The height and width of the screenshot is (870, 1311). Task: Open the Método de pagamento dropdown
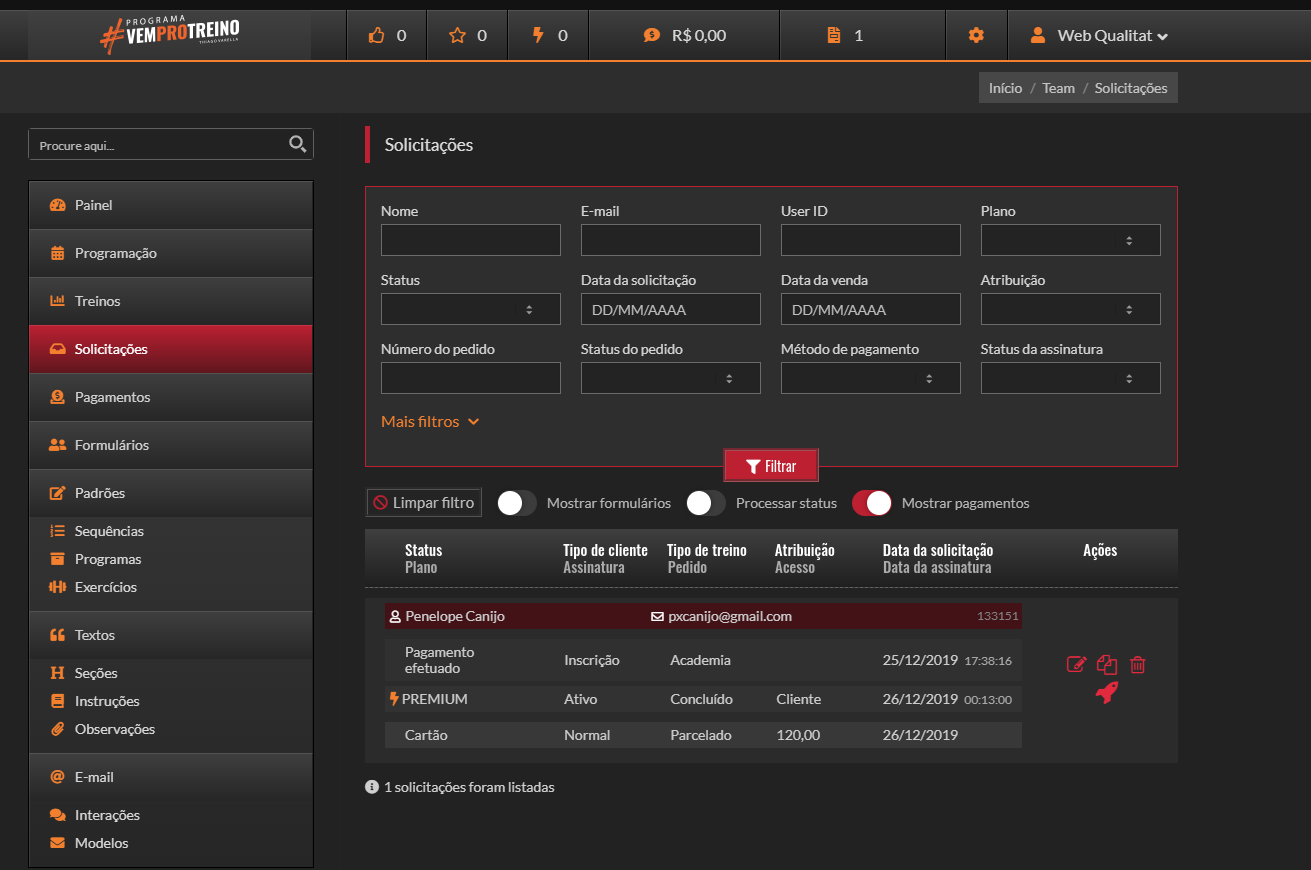(x=870, y=378)
